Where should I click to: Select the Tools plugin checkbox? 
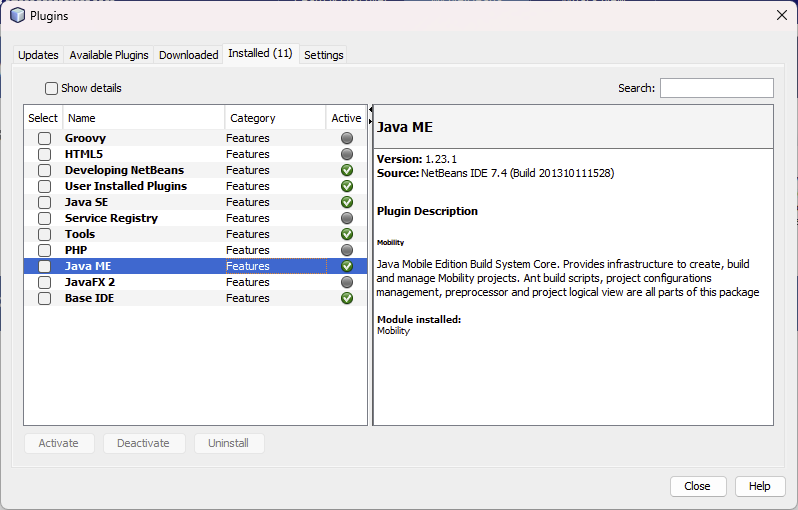click(x=44, y=234)
